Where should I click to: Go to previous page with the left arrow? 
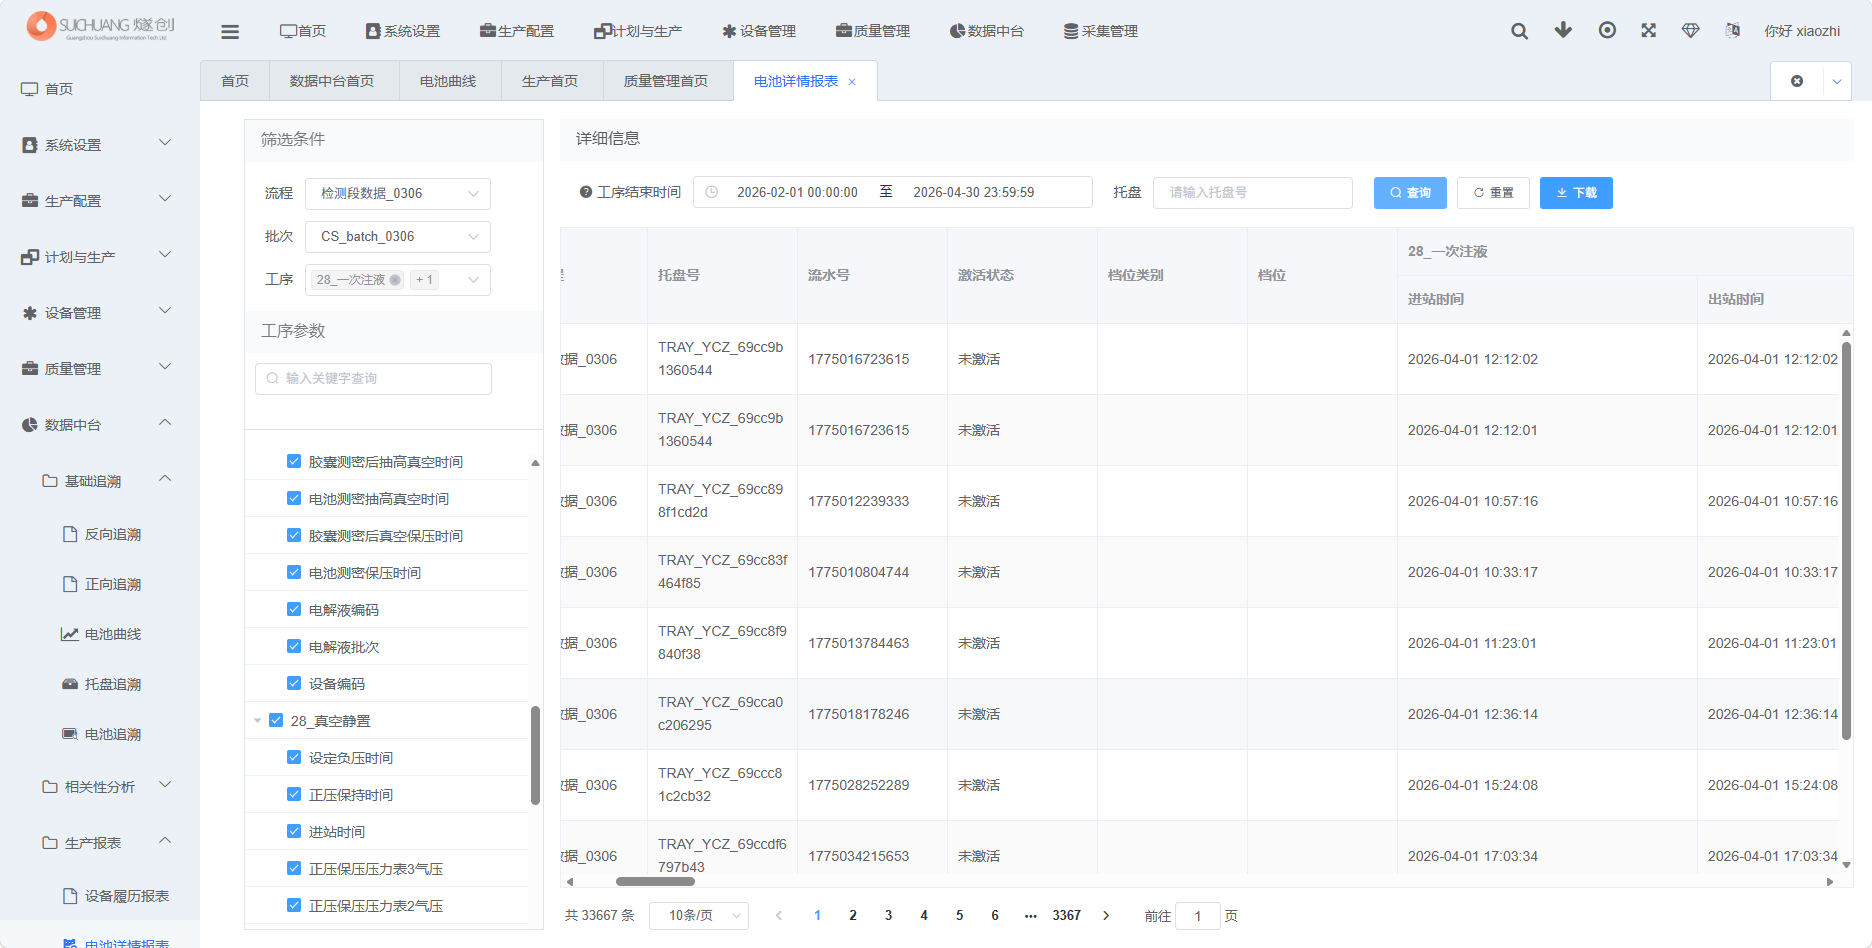pos(779,915)
